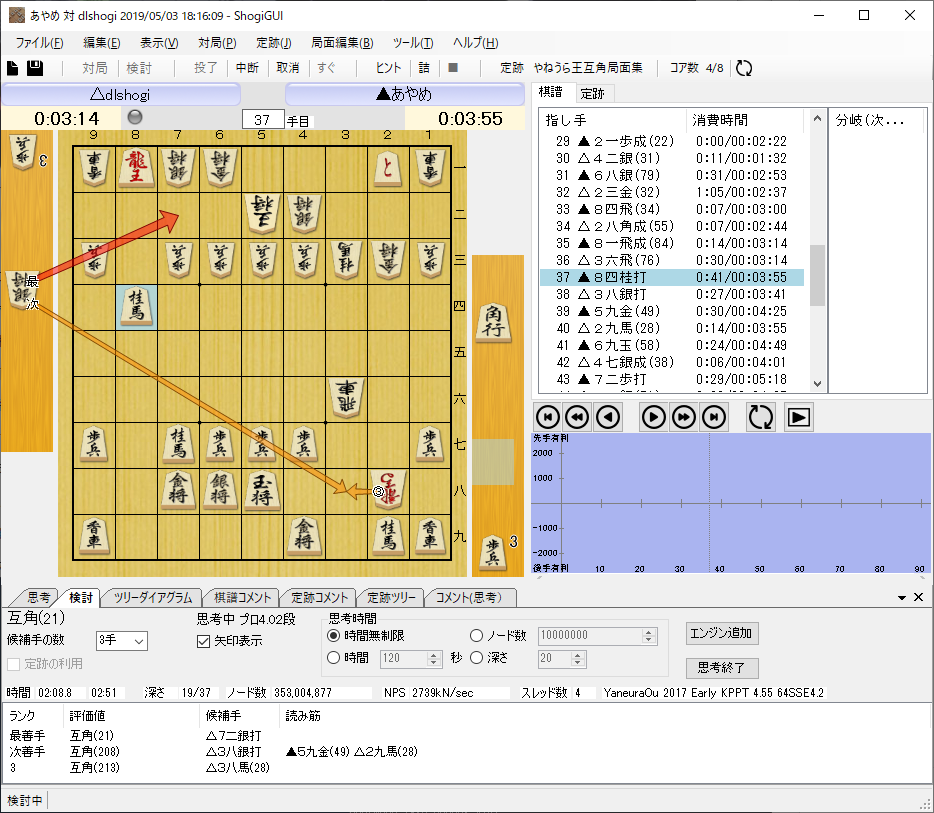Start continuous playback with the boxed play icon
The height and width of the screenshot is (813, 934).
pyautogui.click(x=797, y=417)
